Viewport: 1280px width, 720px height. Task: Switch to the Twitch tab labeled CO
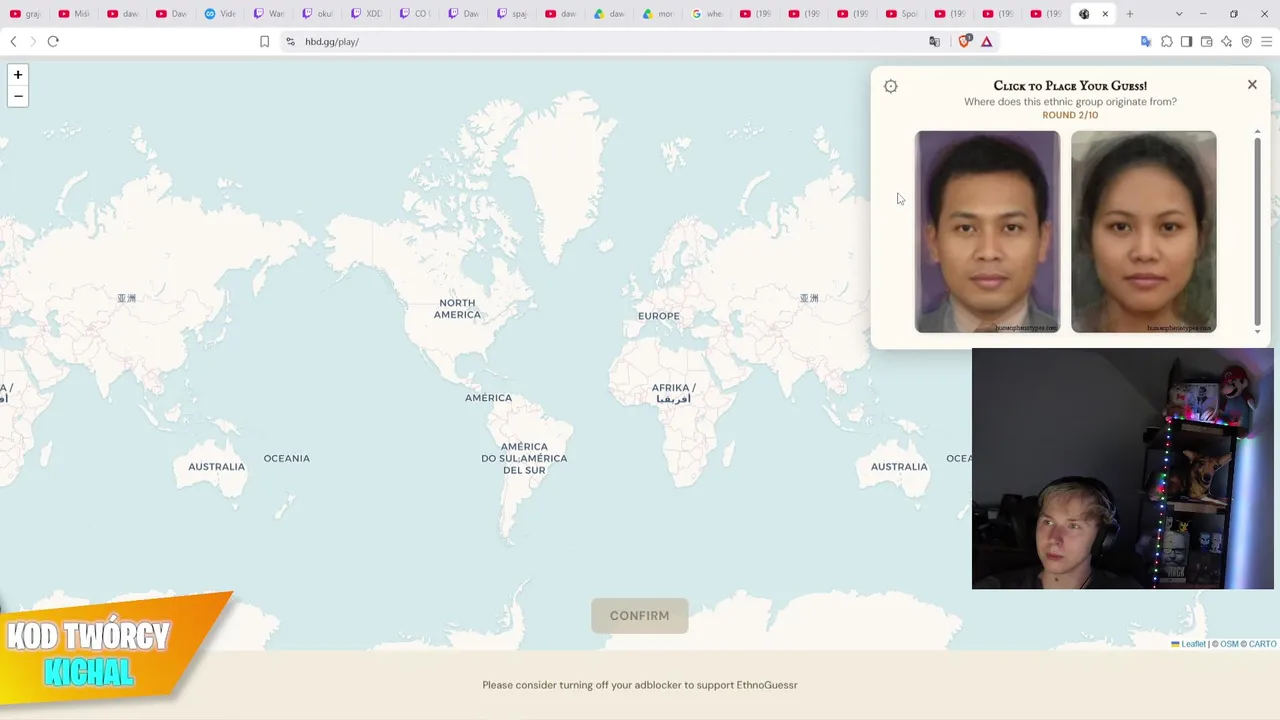tap(415, 14)
